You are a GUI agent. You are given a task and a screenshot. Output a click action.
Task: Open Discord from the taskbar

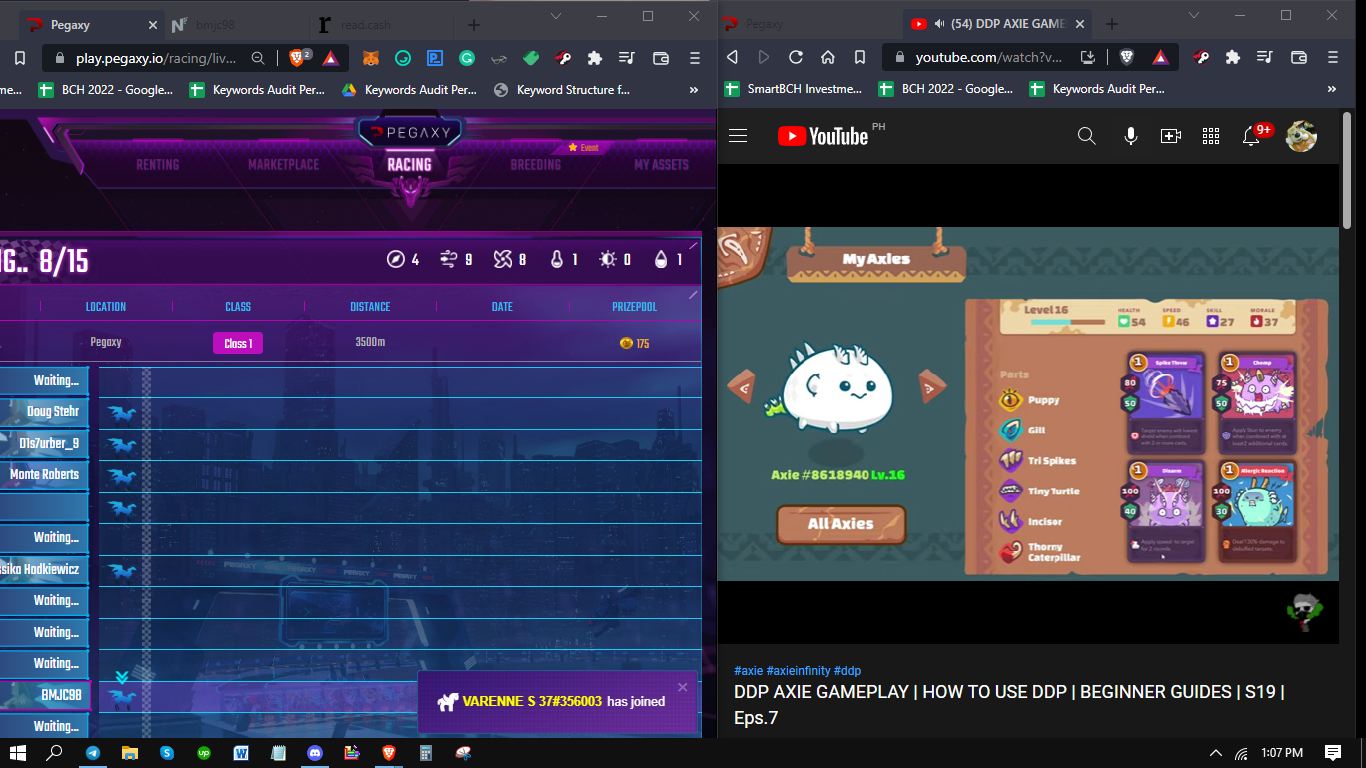pyautogui.click(x=315, y=753)
